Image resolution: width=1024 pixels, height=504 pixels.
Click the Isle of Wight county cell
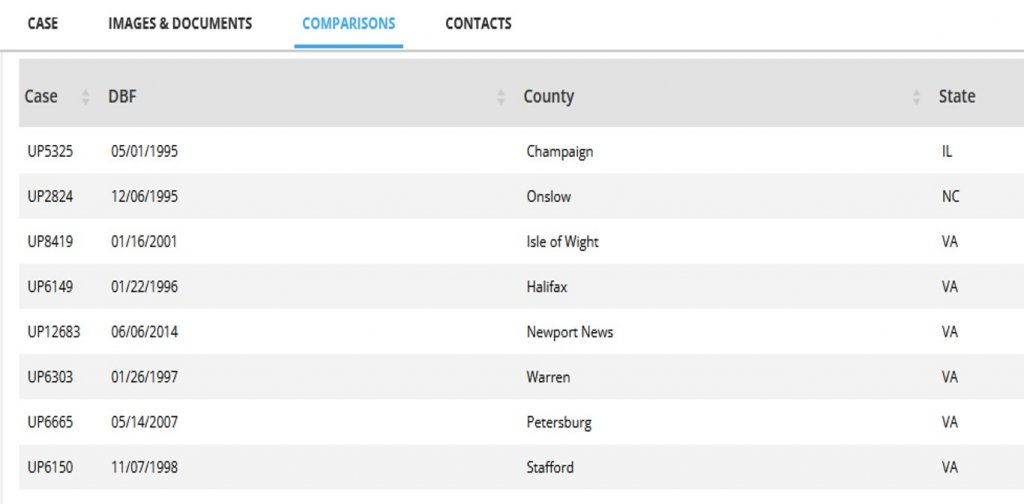pyautogui.click(x=562, y=242)
